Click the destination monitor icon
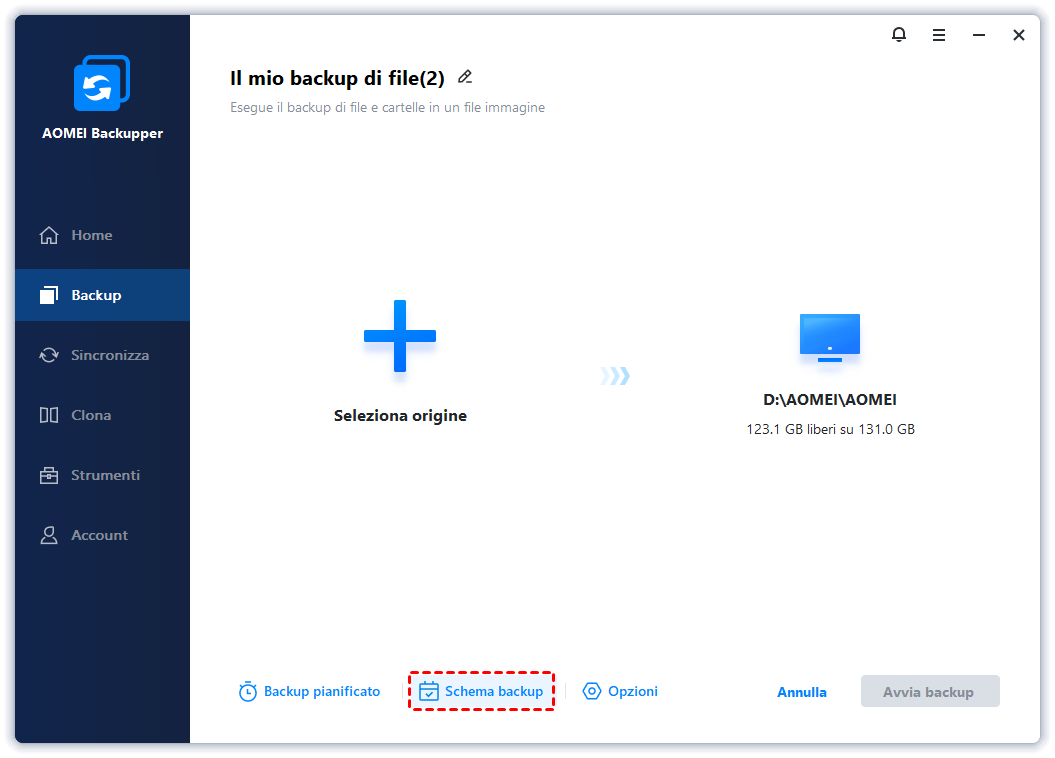Image resolution: width=1055 pixels, height=758 pixels. [830, 338]
